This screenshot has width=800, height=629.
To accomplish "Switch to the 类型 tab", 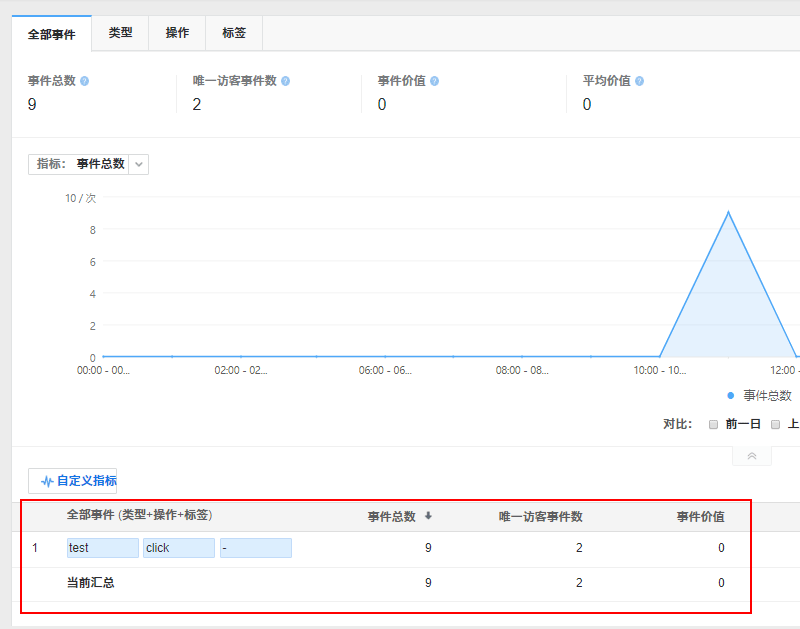I will pyautogui.click(x=120, y=33).
